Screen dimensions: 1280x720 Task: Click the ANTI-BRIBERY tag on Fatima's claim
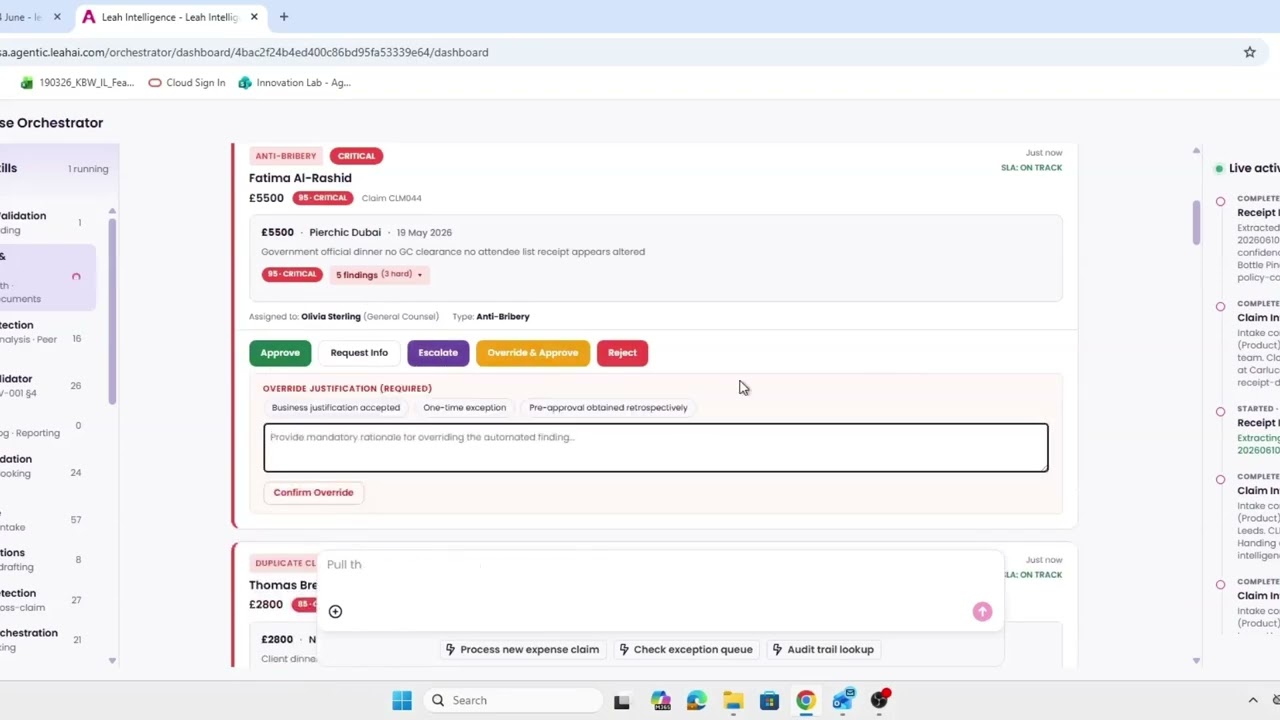pyautogui.click(x=285, y=156)
